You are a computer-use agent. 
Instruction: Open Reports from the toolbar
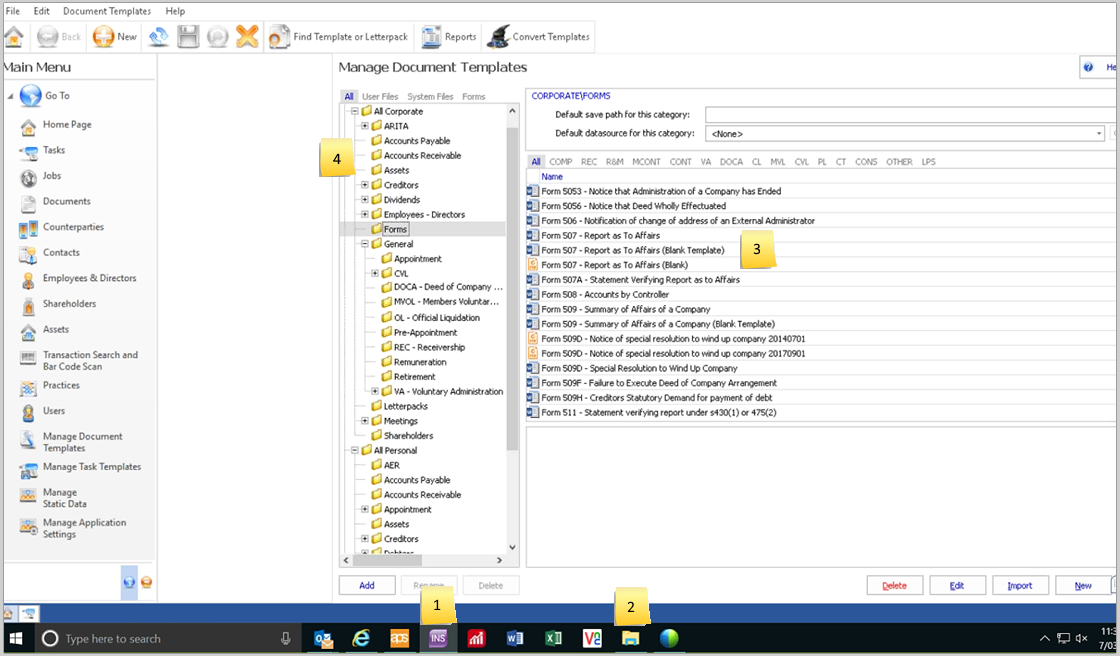(x=449, y=37)
